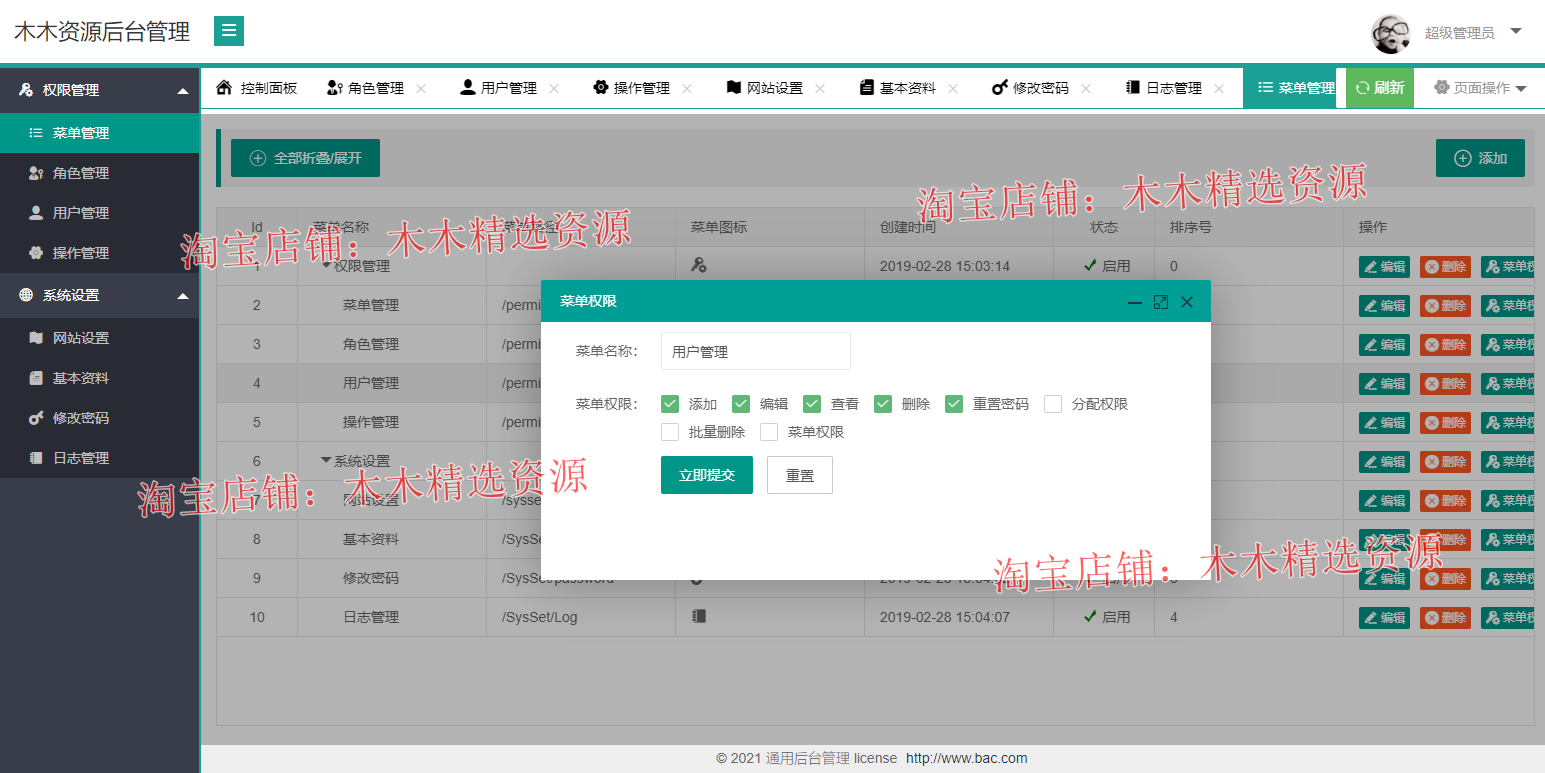Select 菜单管理 in the sidebar
The height and width of the screenshot is (773, 1545).
100,133
